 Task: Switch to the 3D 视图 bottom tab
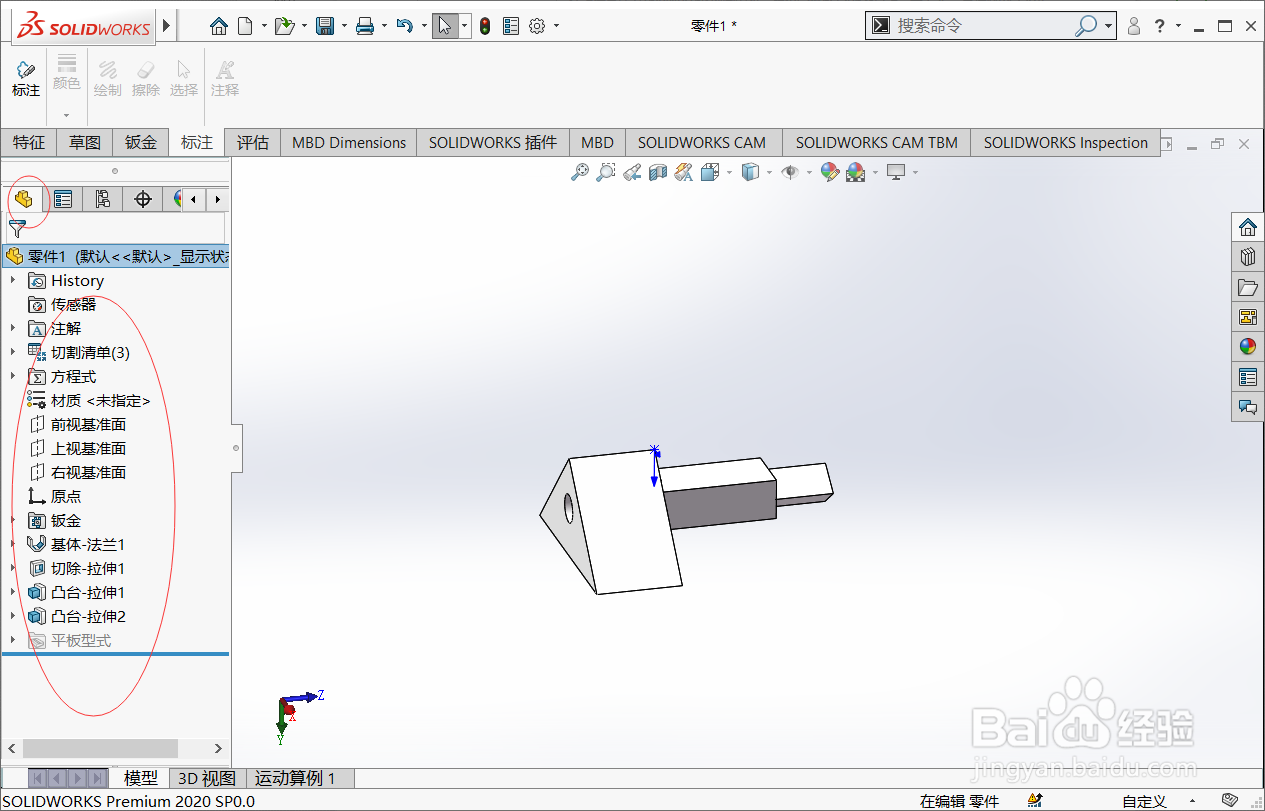click(x=207, y=778)
